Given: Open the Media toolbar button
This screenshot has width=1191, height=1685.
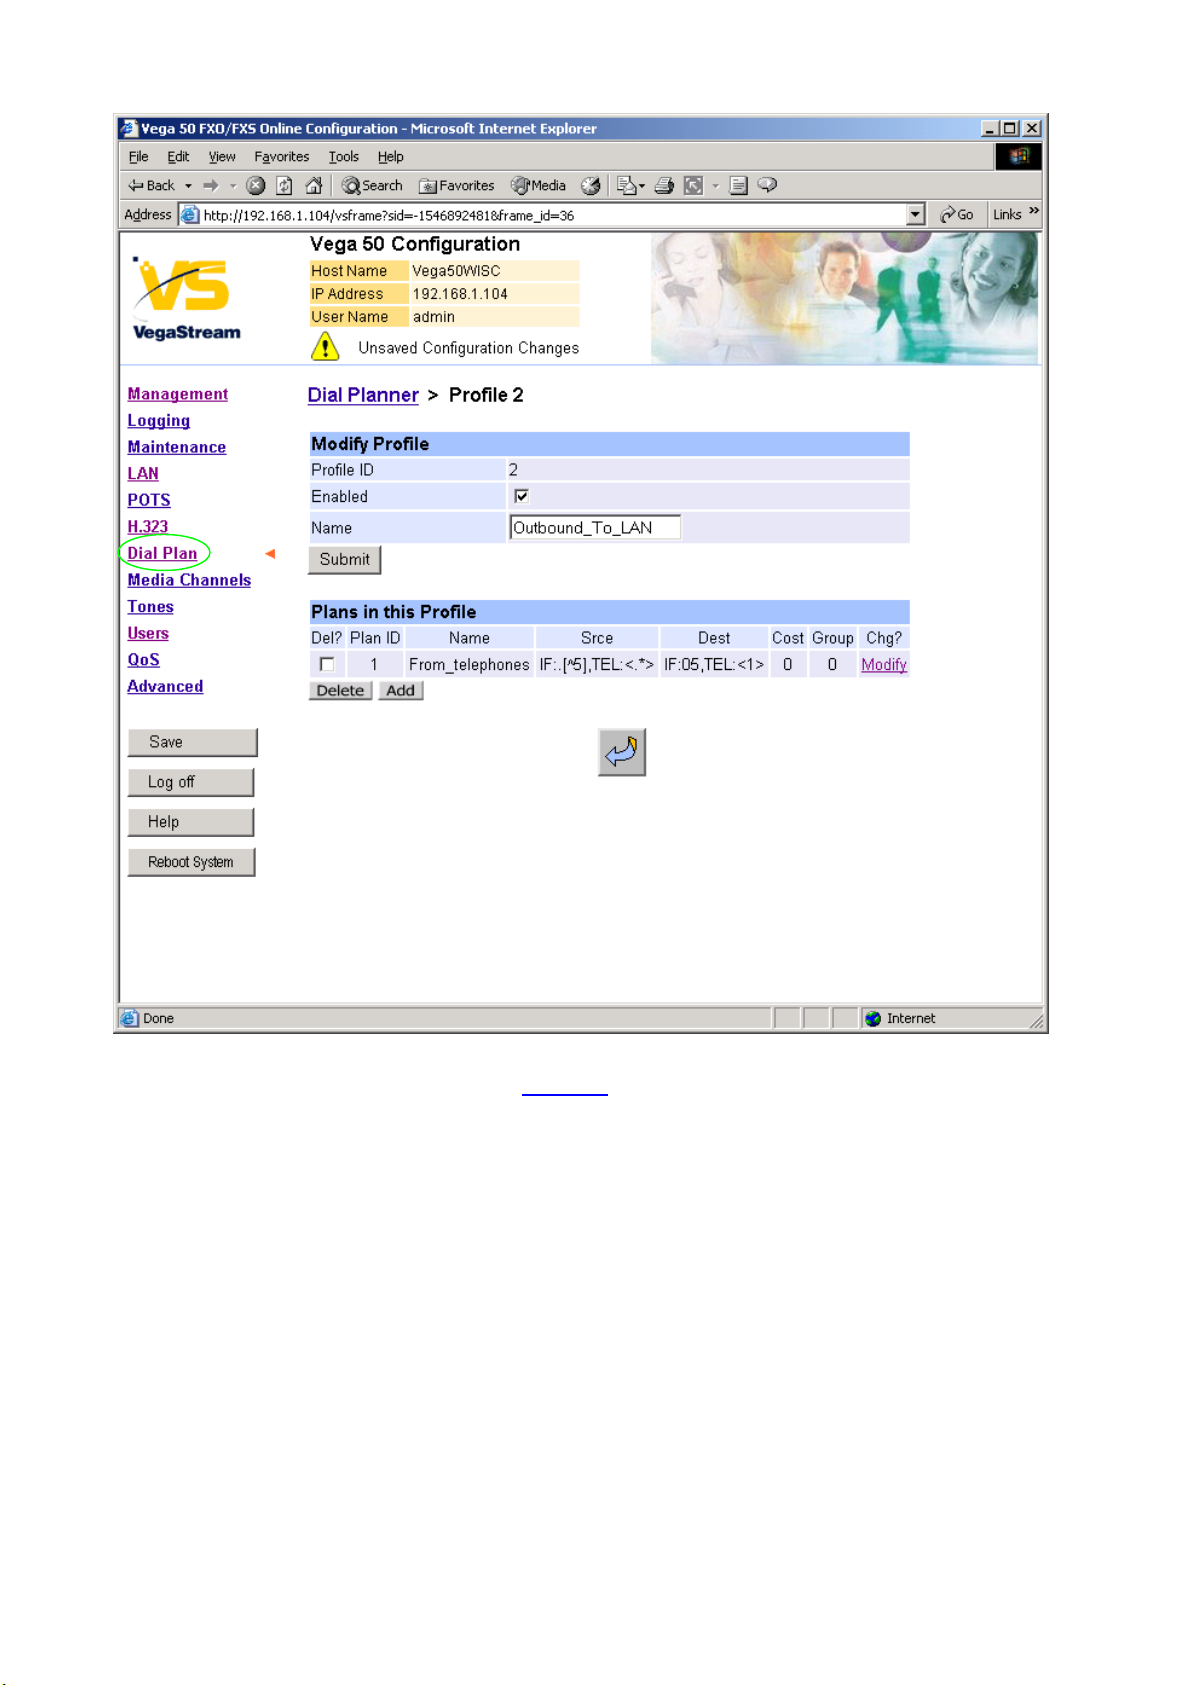Looking at the screenshot, I should (x=538, y=185).
